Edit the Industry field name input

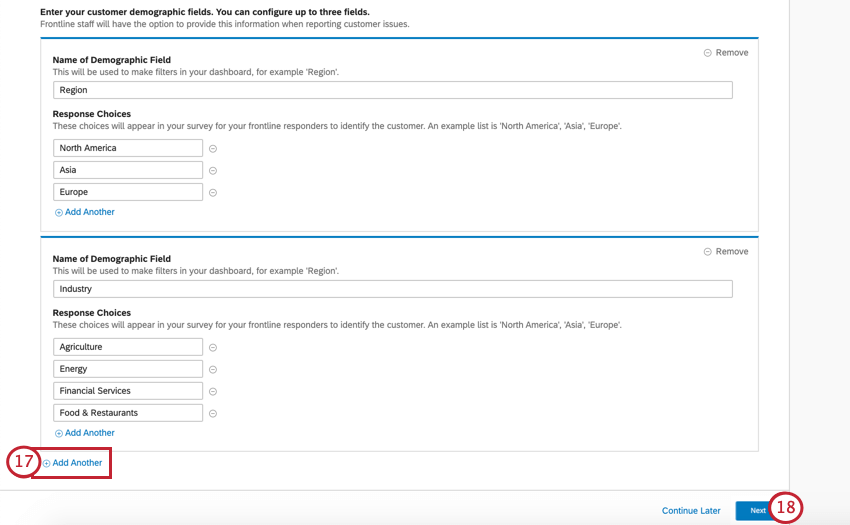tap(392, 289)
